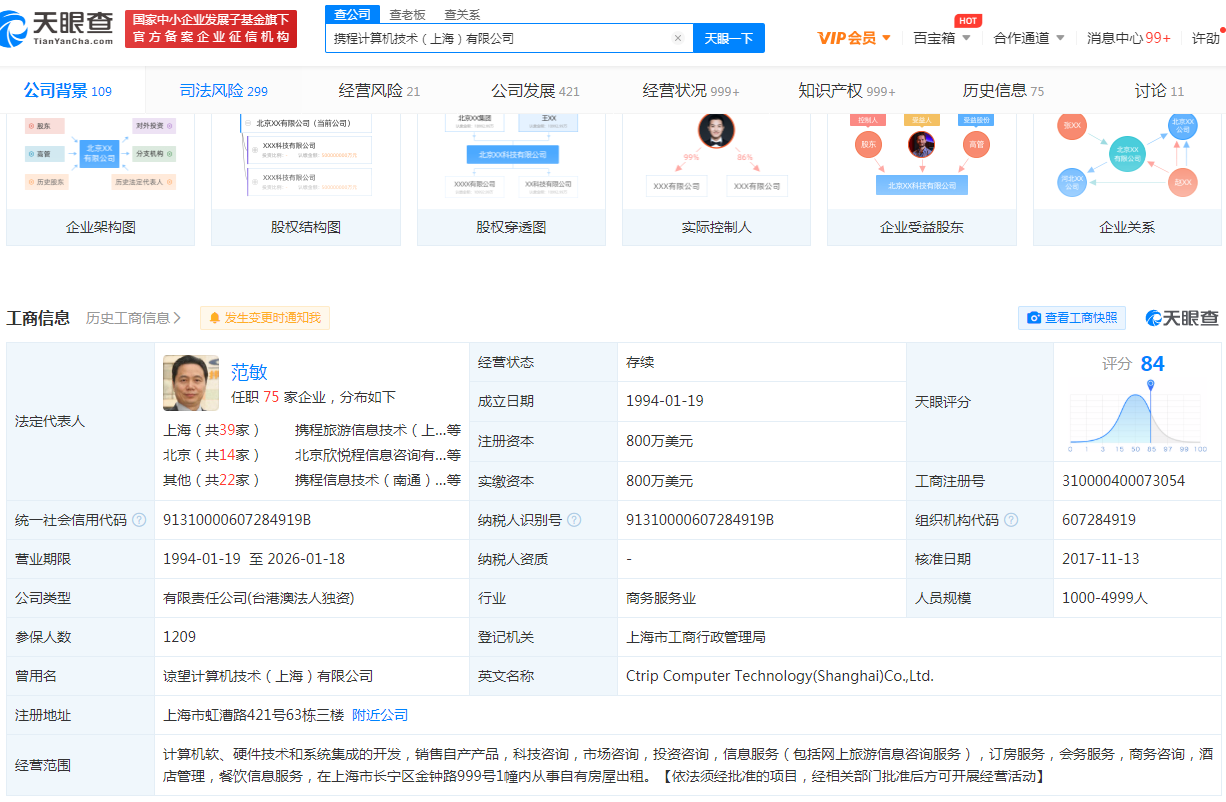
Task: Click the 工商信息 section heading
Action: click(x=38, y=318)
